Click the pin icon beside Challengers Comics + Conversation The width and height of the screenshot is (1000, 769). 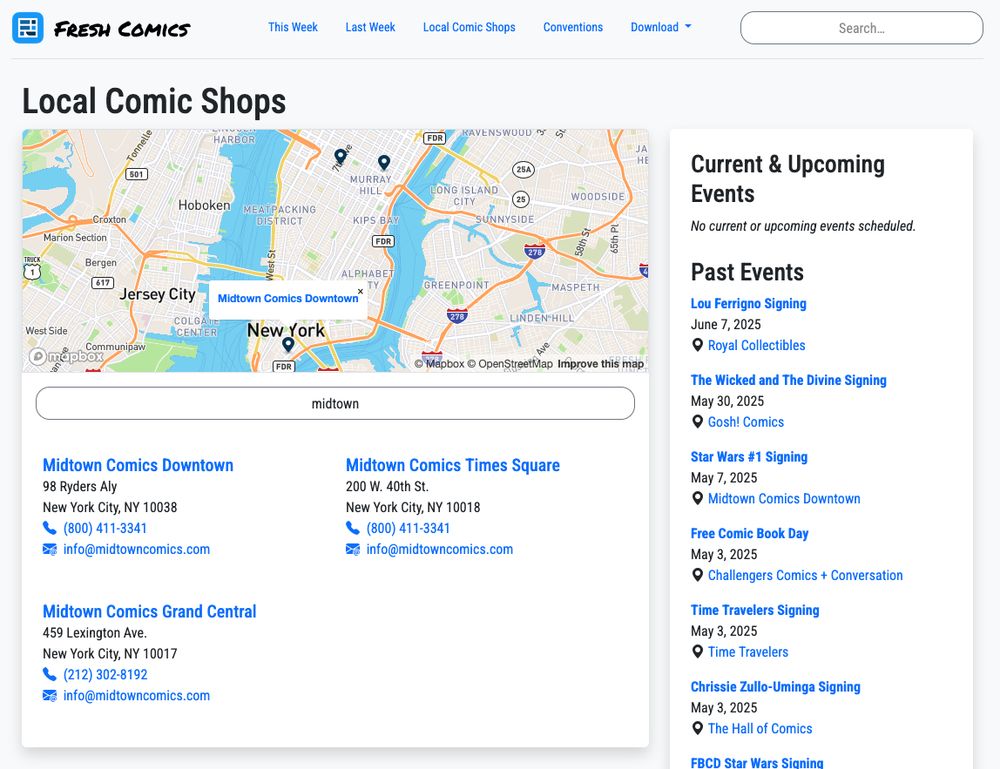tap(698, 575)
